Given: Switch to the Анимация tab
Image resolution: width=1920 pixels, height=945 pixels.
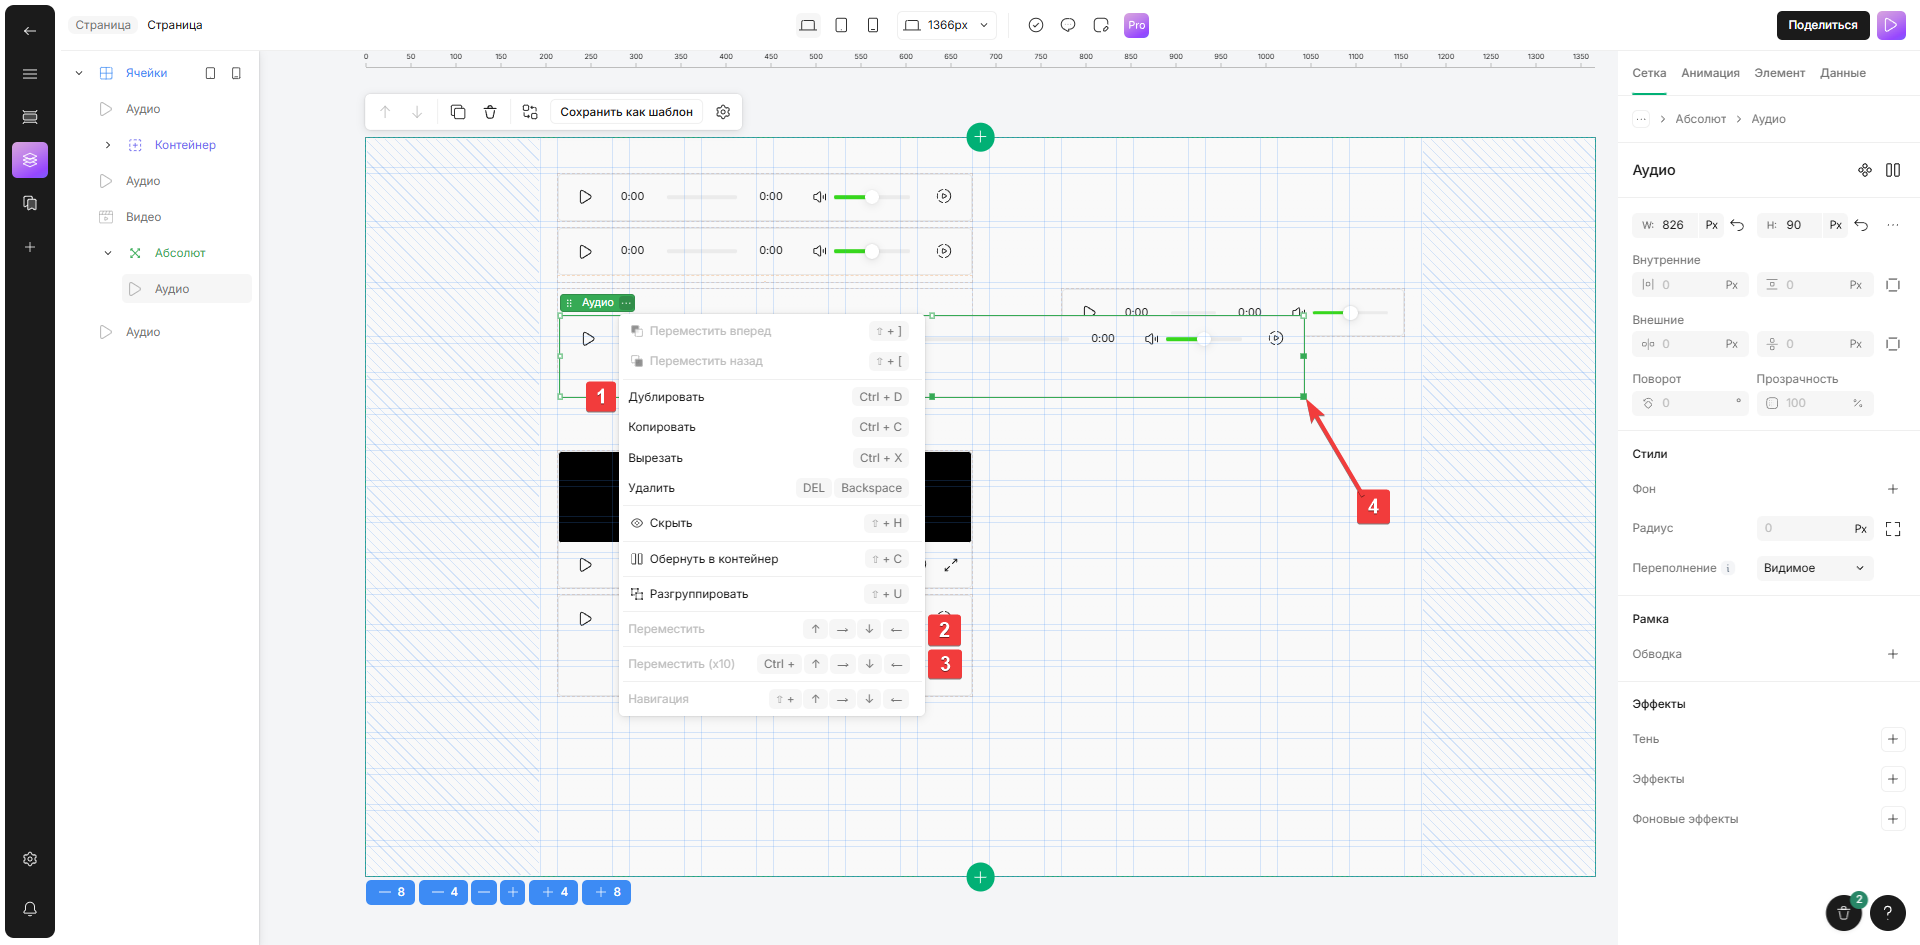Looking at the screenshot, I should pos(1710,73).
